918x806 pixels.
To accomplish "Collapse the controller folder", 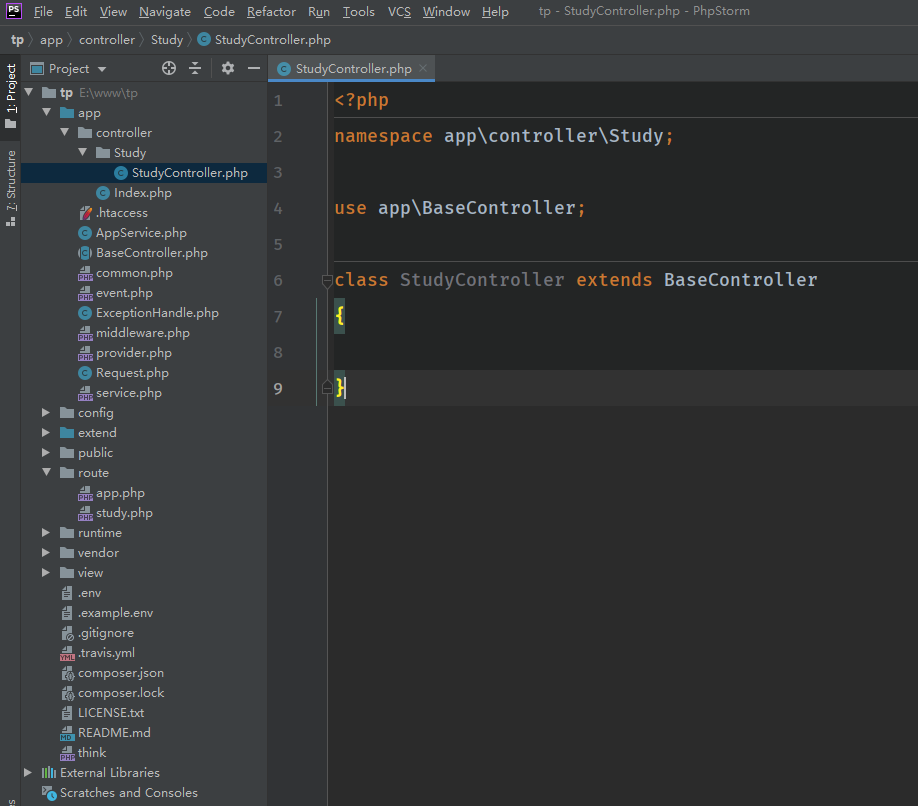I will click(x=65, y=132).
